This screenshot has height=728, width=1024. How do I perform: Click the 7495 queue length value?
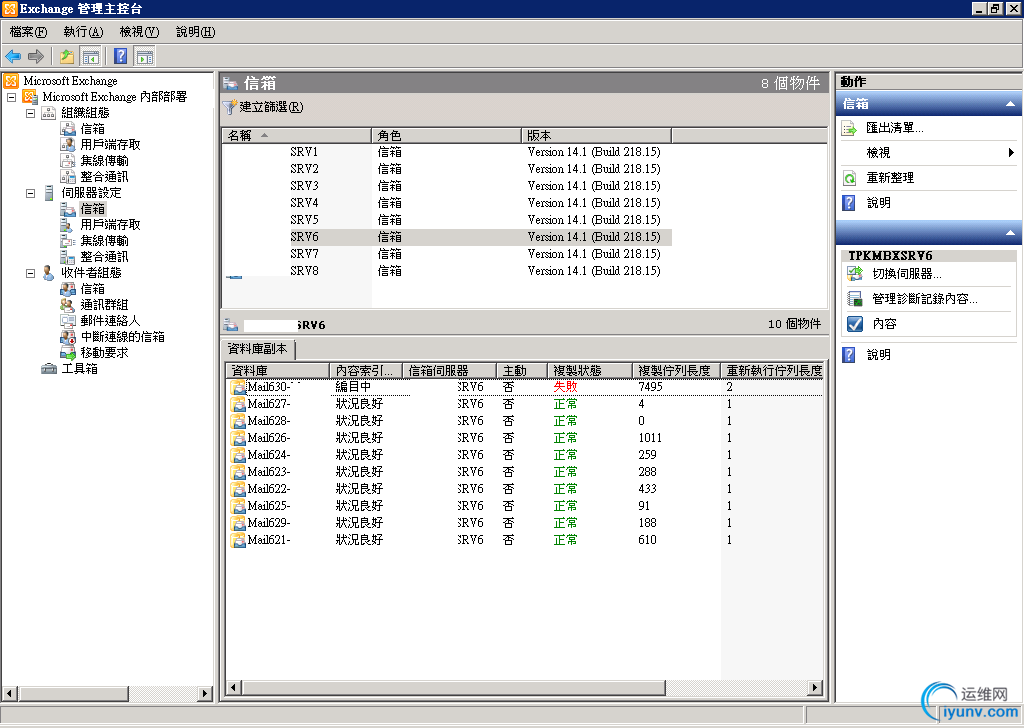click(x=650, y=387)
